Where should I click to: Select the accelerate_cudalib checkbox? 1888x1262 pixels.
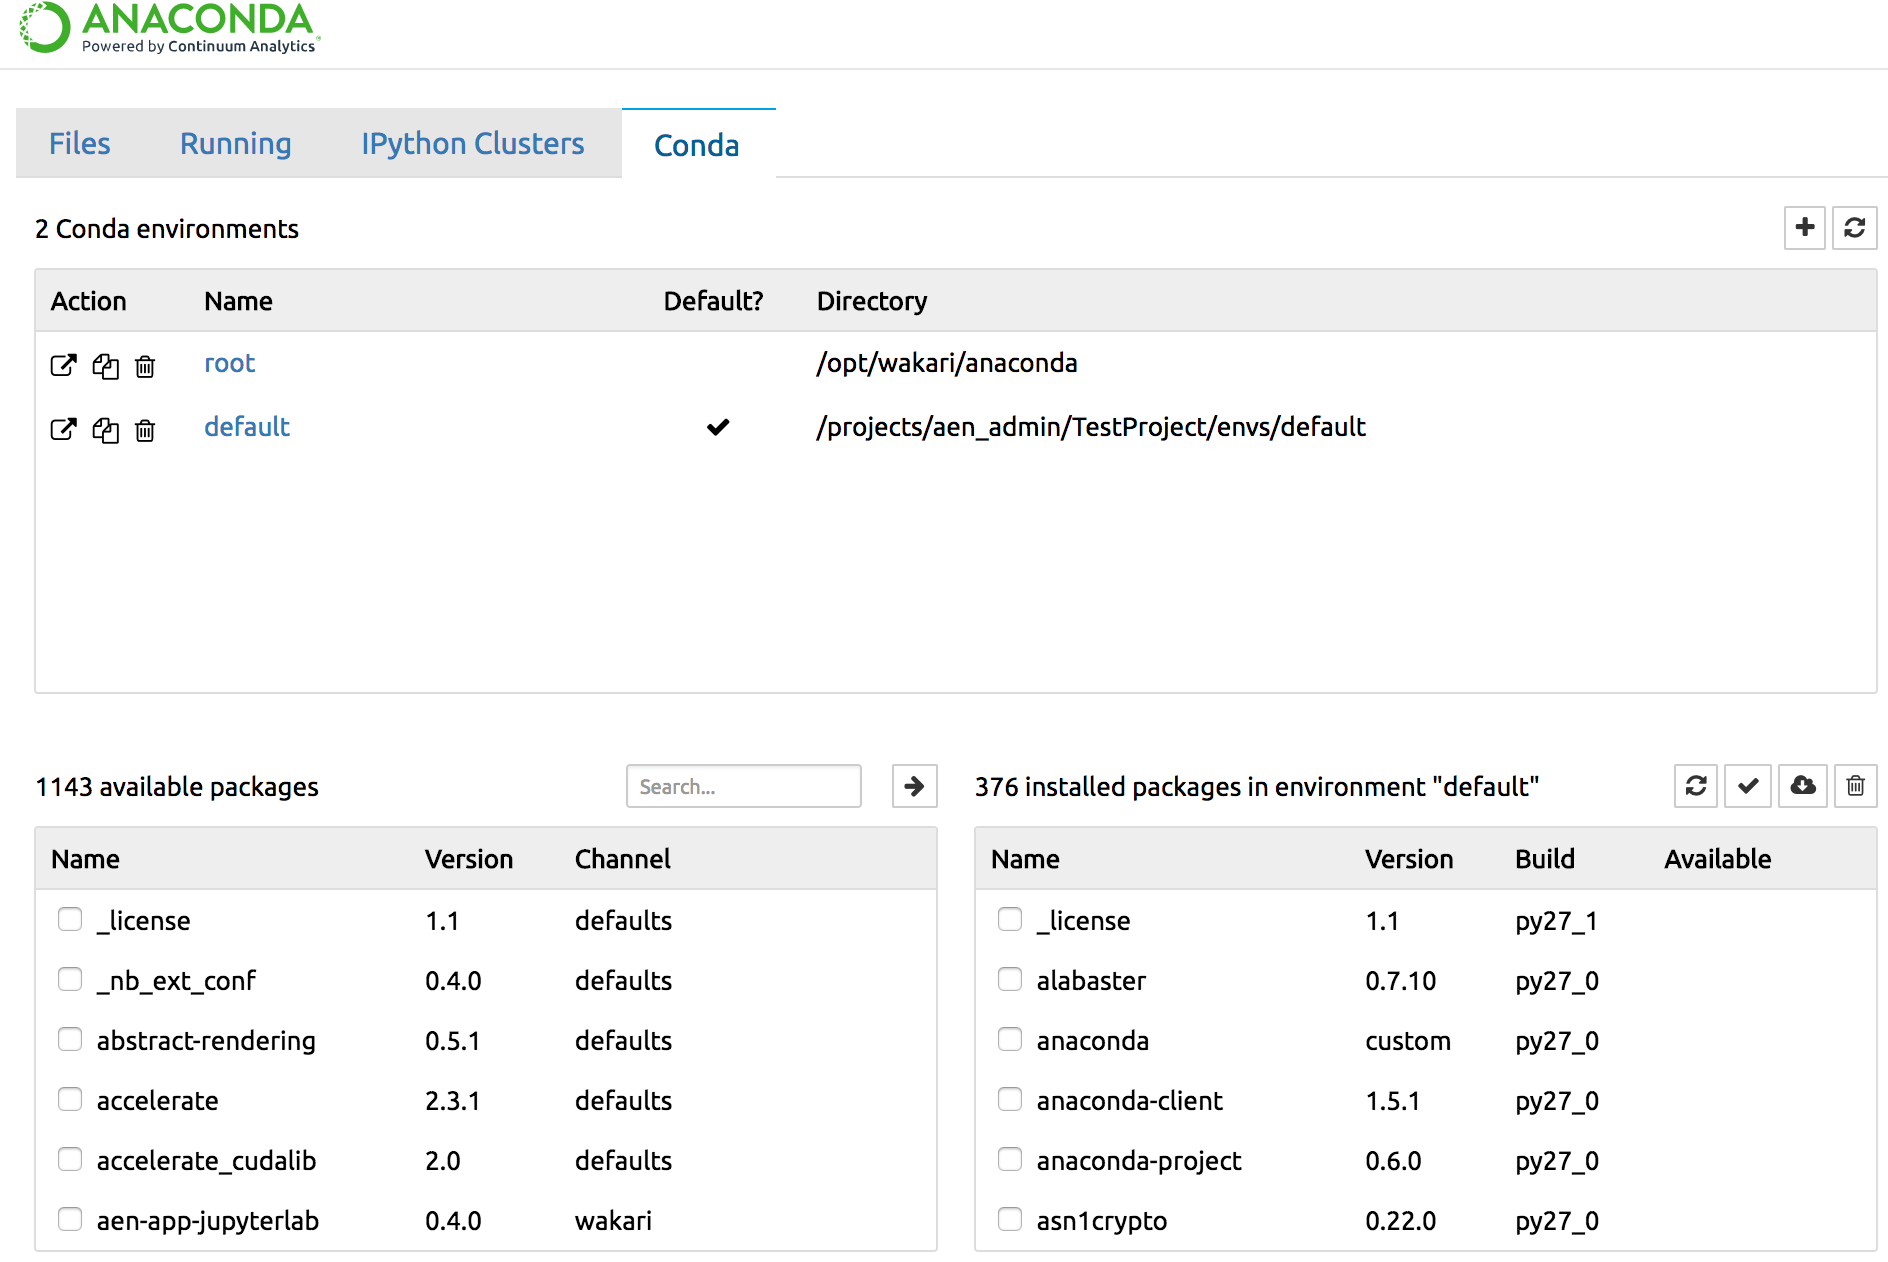[x=70, y=1159]
